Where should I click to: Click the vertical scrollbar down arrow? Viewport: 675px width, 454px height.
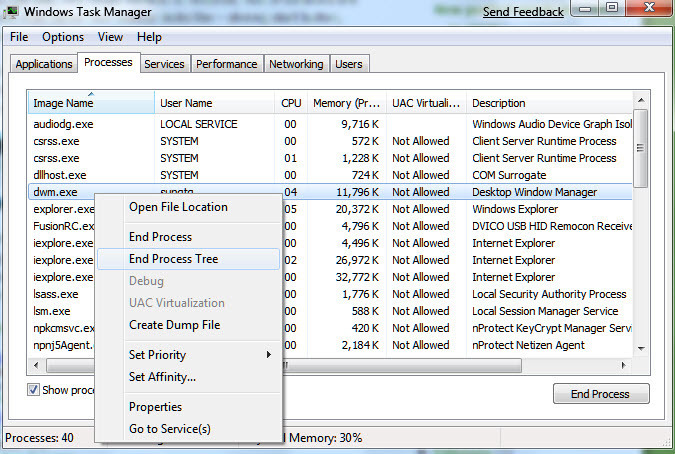tap(641, 349)
